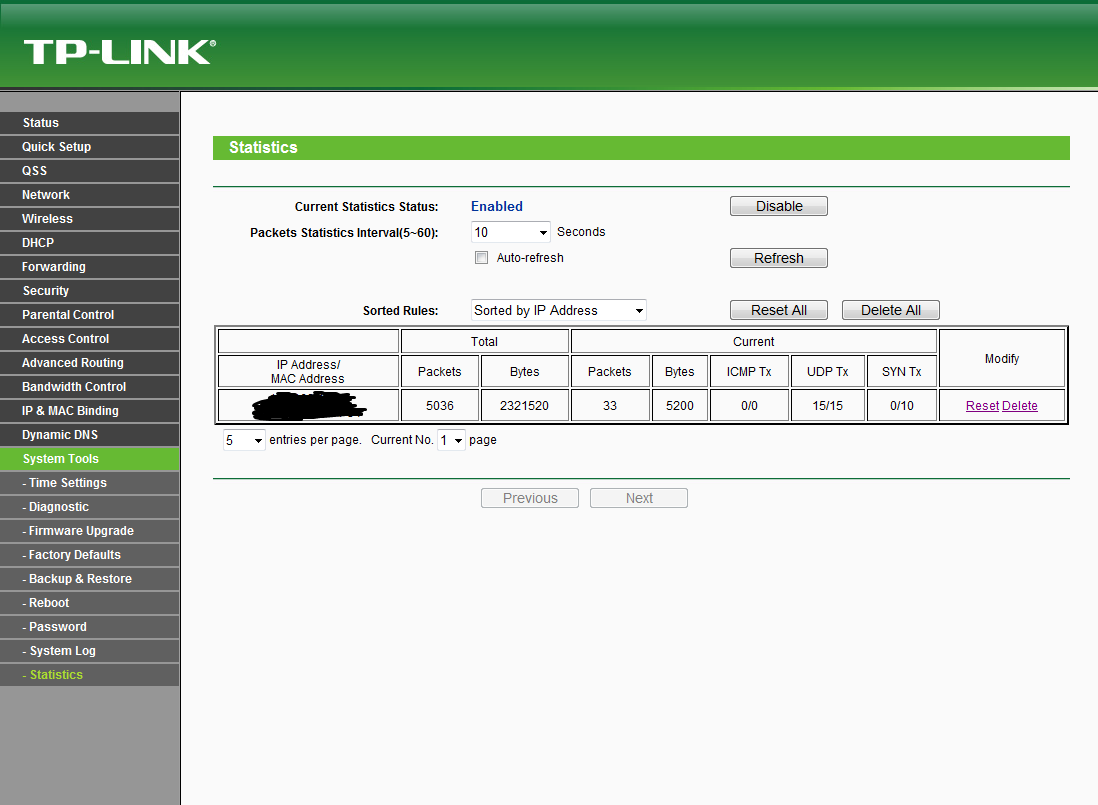Go to Quick Setup
The height and width of the screenshot is (805, 1098).
click(x=90, y=147)
